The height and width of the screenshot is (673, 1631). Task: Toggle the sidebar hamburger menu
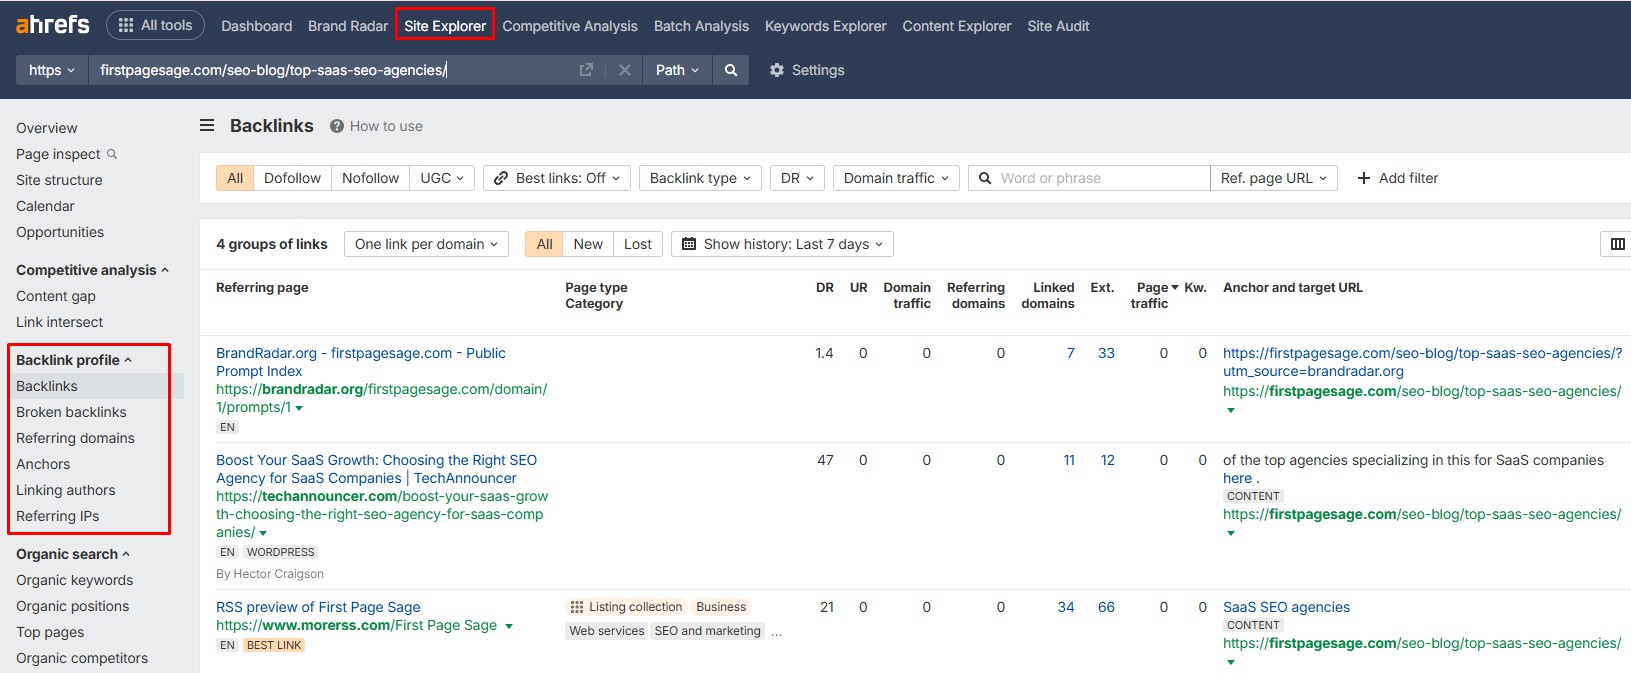point(207,126)
